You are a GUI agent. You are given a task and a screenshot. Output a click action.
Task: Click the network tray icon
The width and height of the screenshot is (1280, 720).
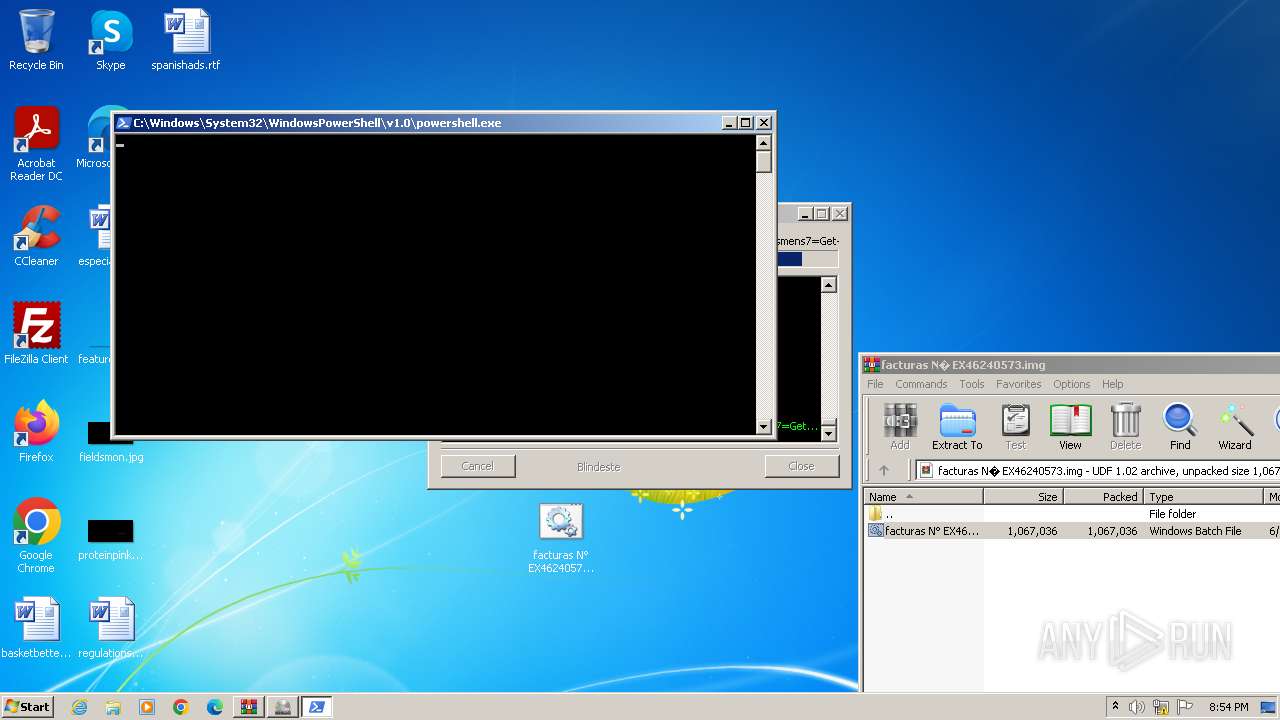(x=1161, y=707)
